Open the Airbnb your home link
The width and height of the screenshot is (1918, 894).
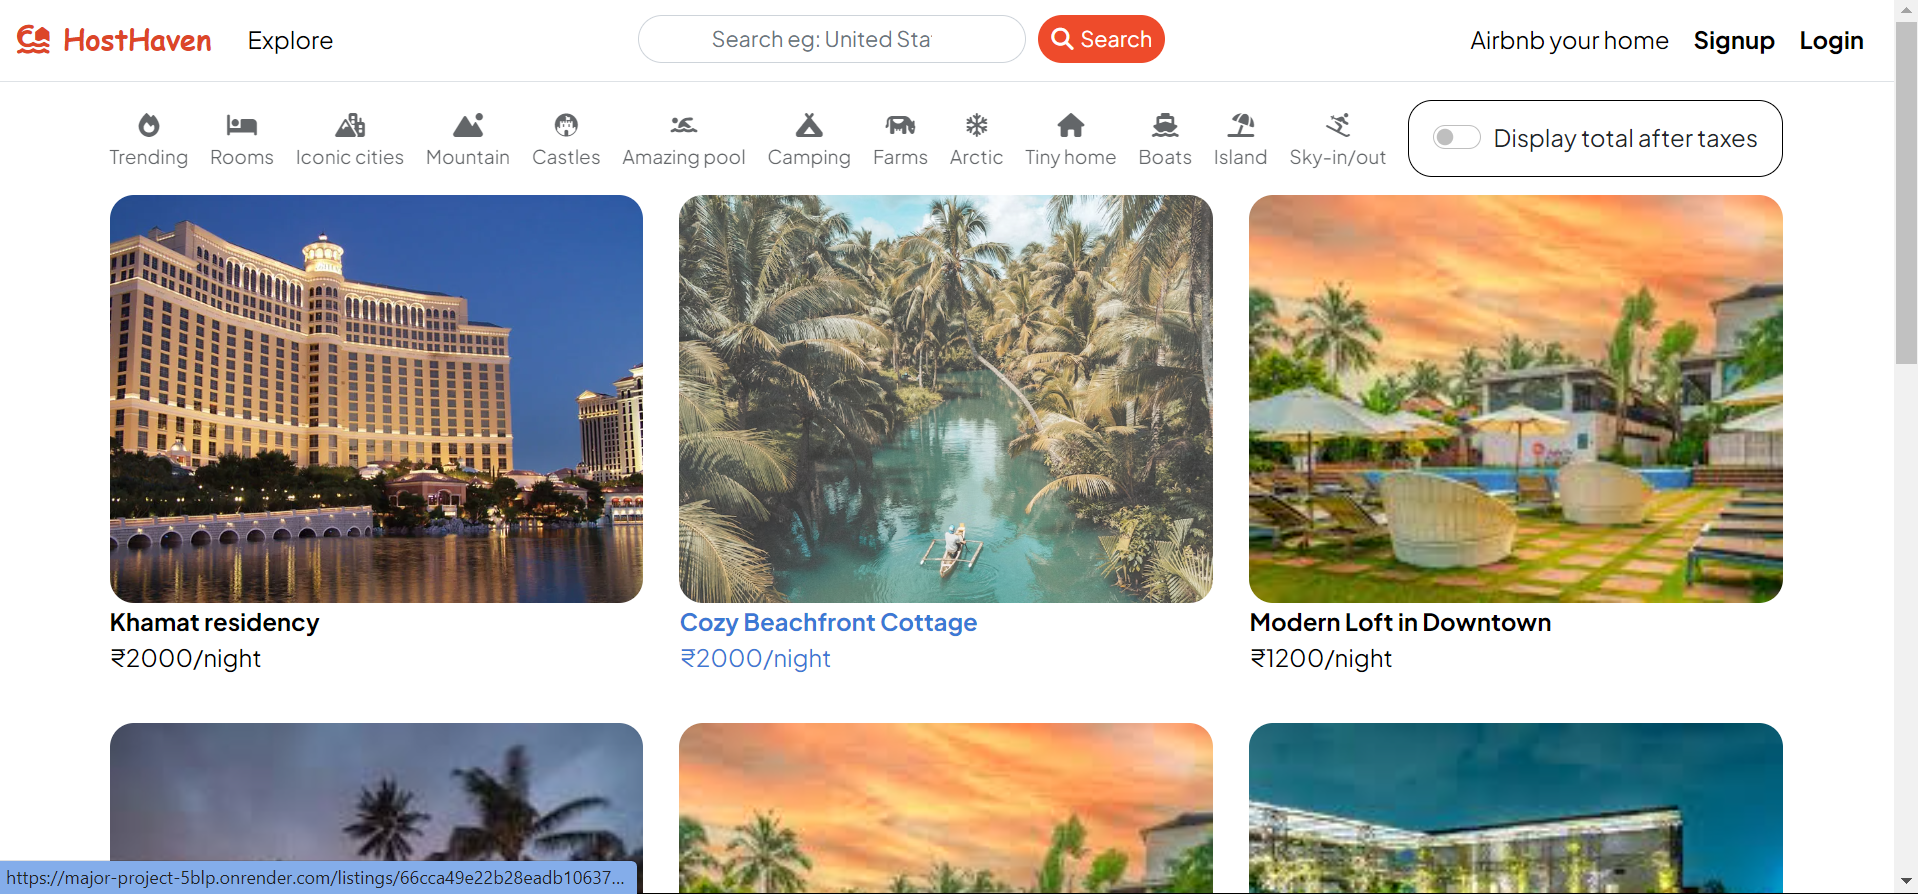click(1568, 41)
